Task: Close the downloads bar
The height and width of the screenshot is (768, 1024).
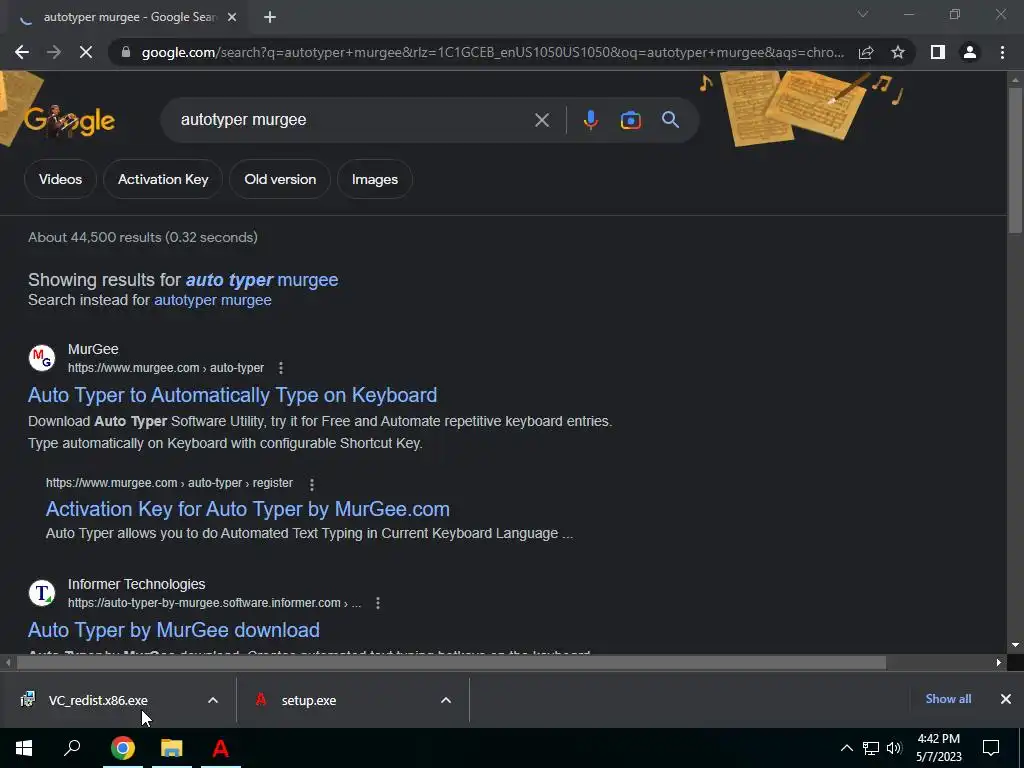Action: pyautogui.click(x=1006, y=699)
